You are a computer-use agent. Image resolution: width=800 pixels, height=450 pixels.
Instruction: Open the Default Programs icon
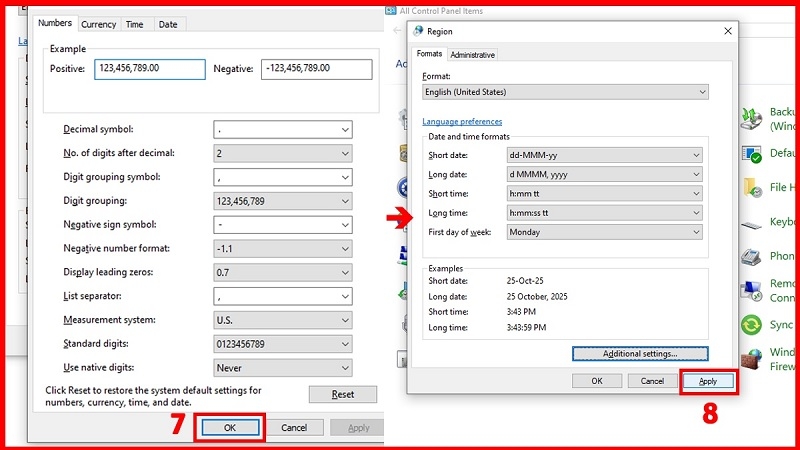752,154
